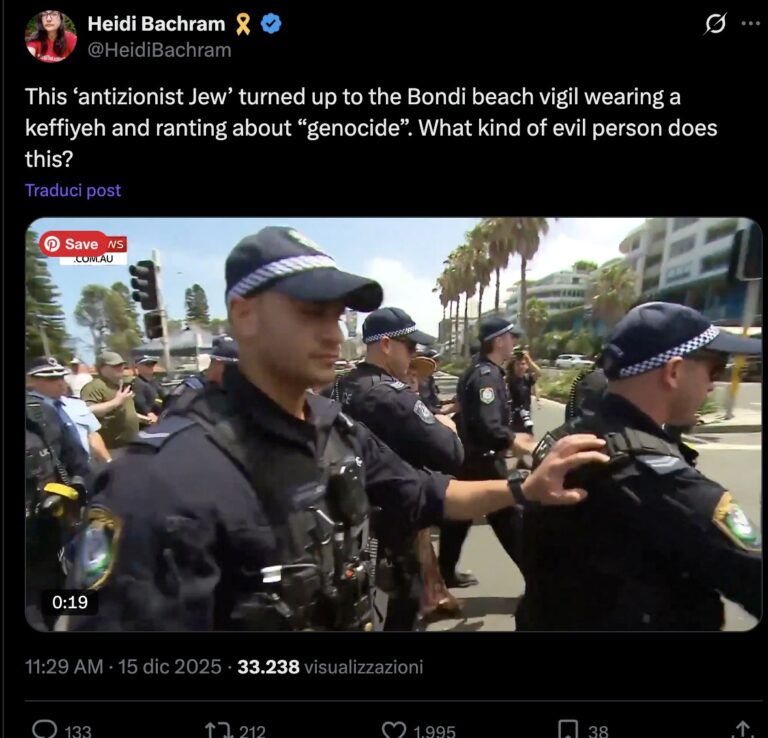Click the 15 dic 2025 date
The image size is (768, 738).
(170, 667)
